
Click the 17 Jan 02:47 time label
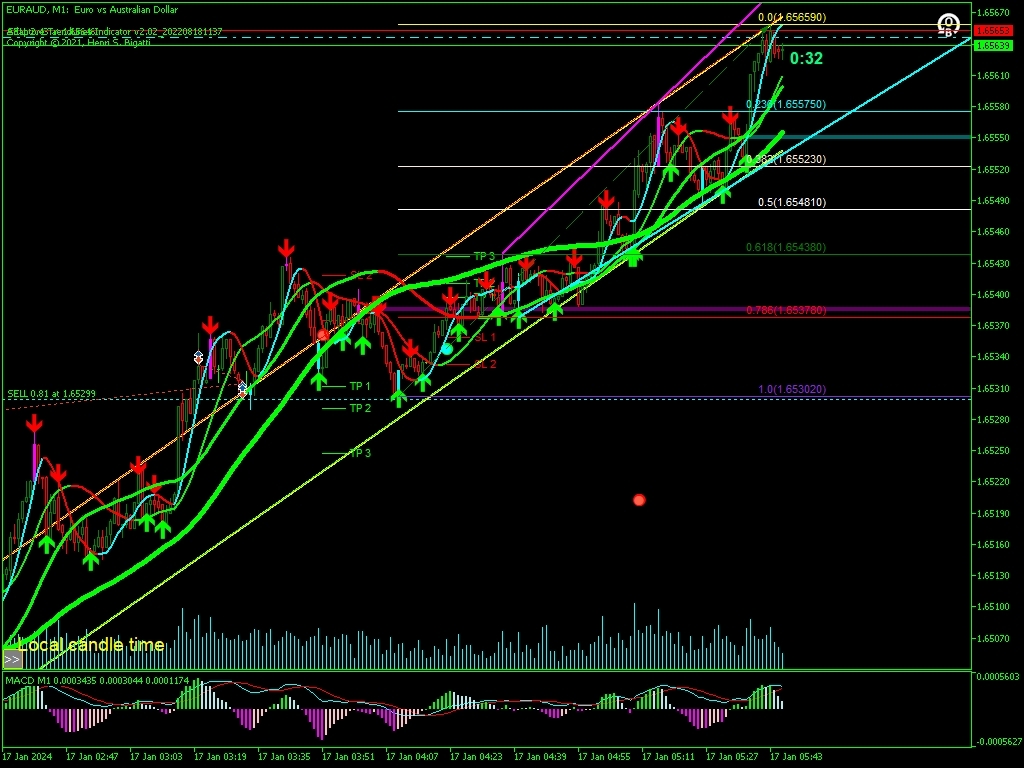click(92, 757)
